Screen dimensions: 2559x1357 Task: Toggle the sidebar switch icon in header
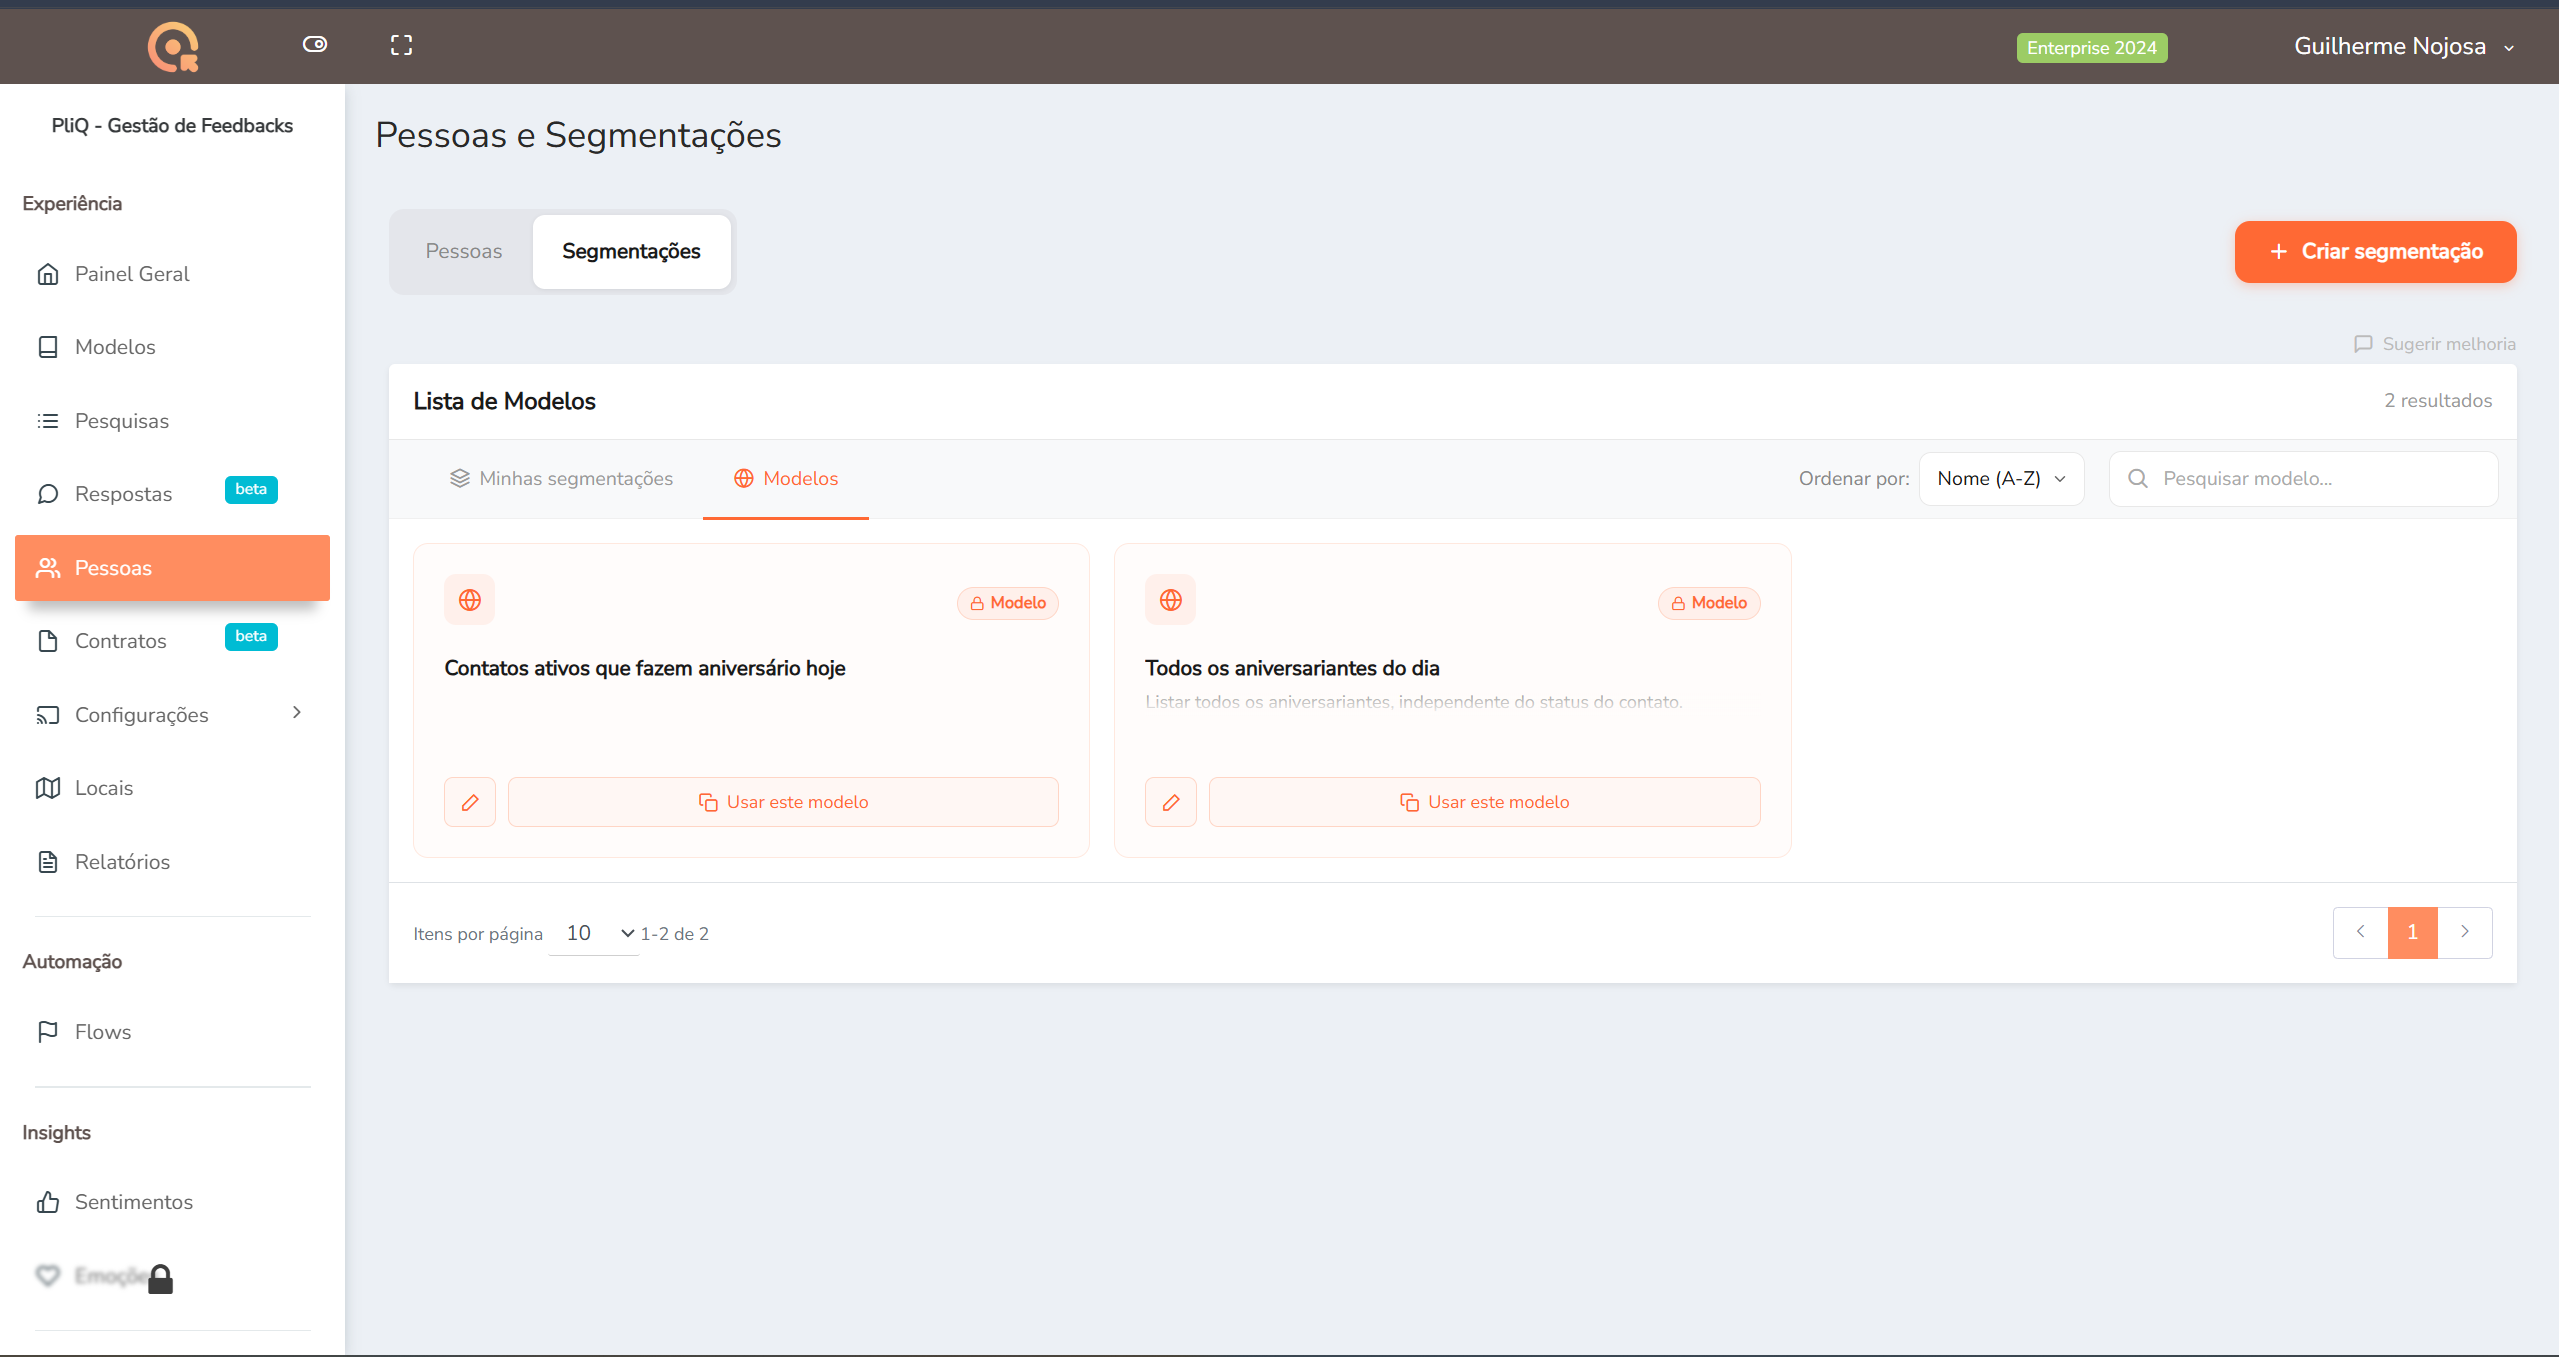click(315, 44)
